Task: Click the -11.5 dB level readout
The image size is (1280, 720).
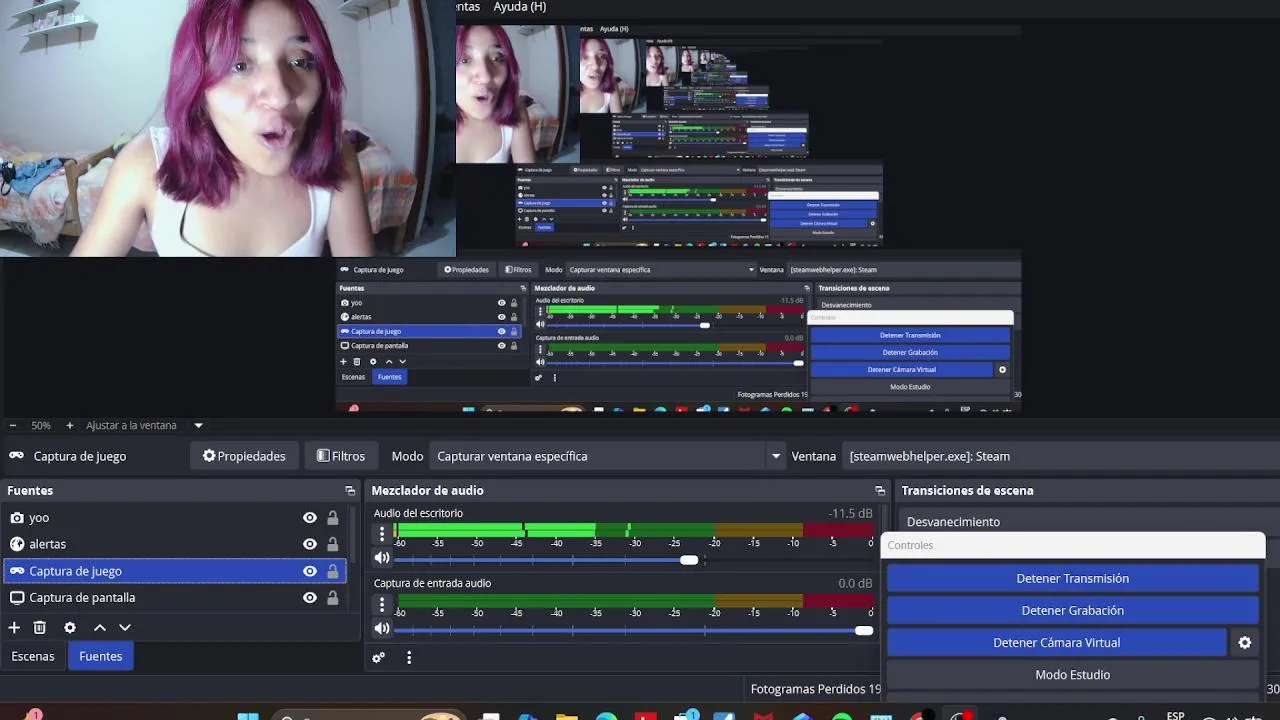Action: 850,514
